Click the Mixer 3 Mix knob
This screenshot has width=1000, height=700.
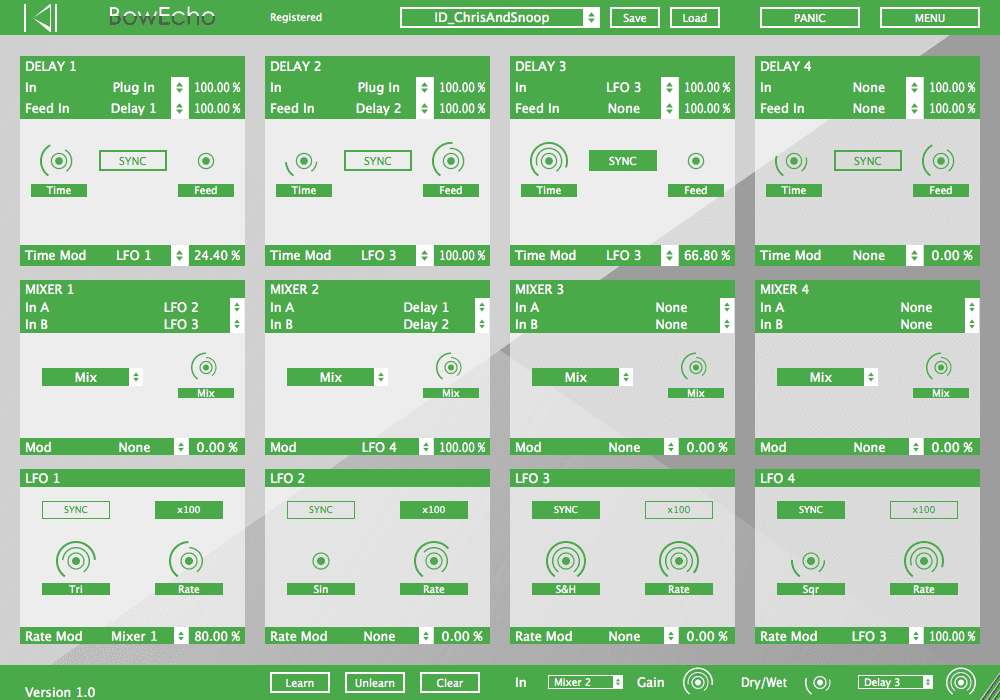(x=695, y=367)
